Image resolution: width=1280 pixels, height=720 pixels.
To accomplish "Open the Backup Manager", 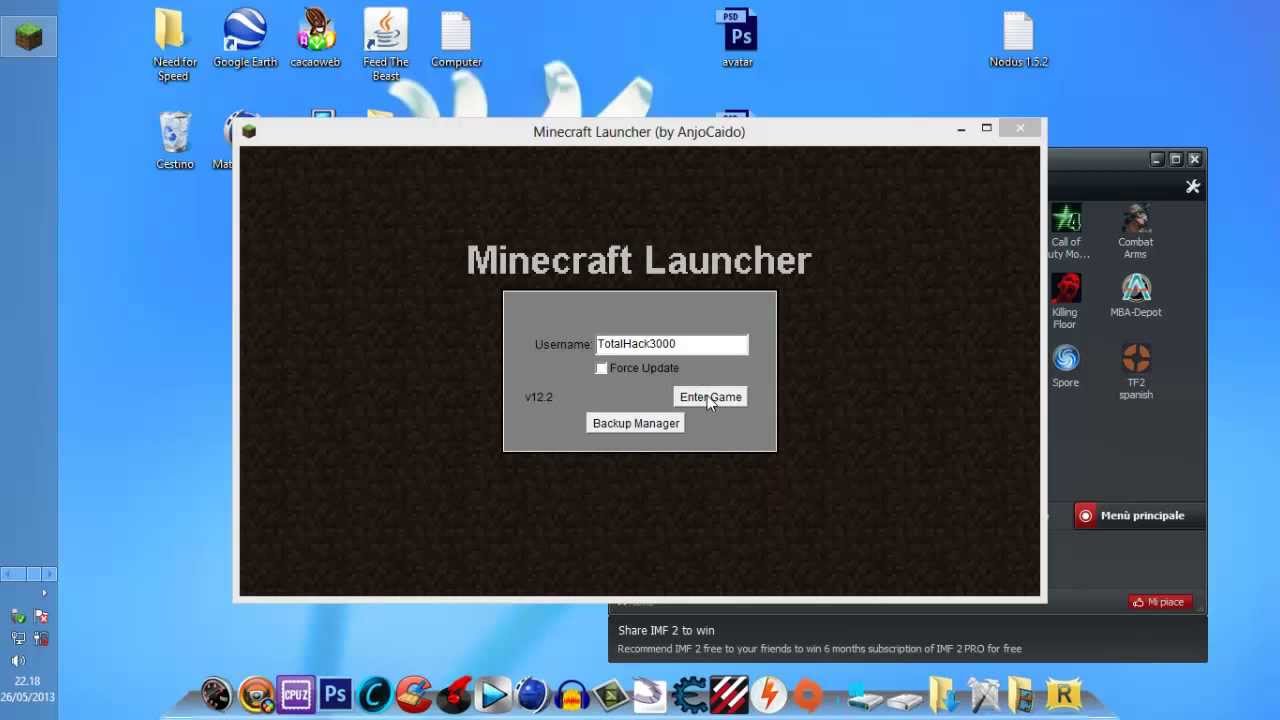I will coord(636,423).
